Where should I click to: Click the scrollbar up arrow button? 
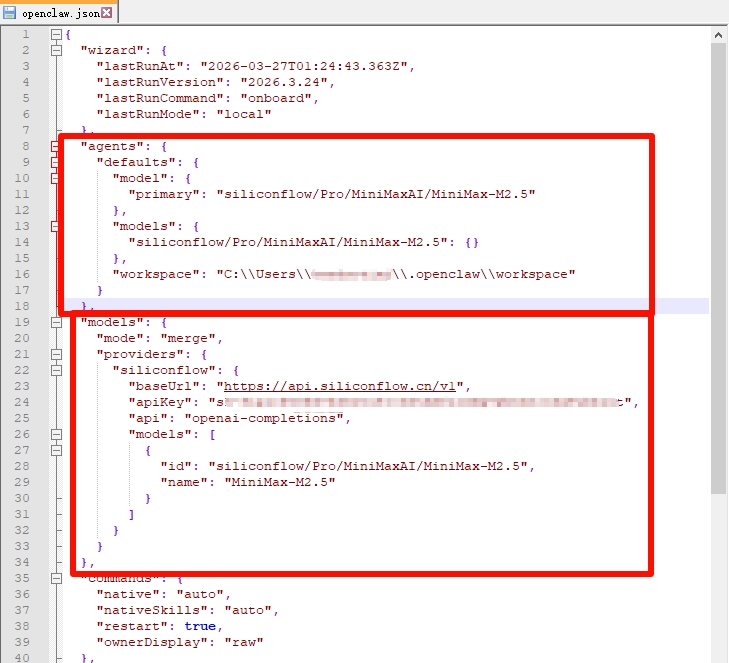(x=718, y=35)
